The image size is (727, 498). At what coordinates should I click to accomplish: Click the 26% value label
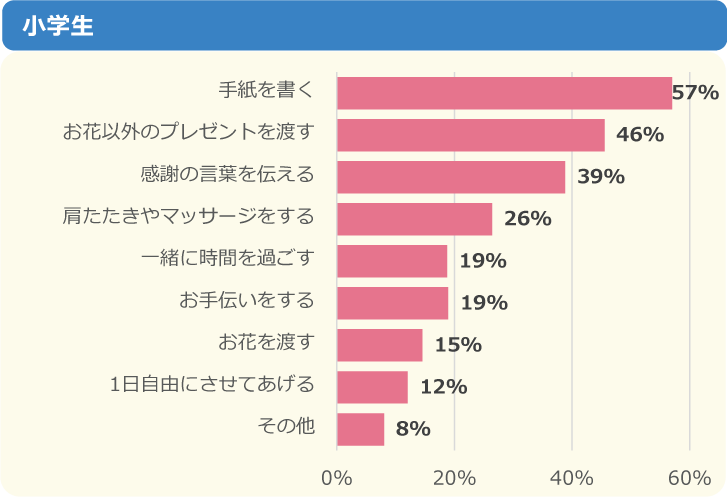pyautogui.click(x=528, y=219)
